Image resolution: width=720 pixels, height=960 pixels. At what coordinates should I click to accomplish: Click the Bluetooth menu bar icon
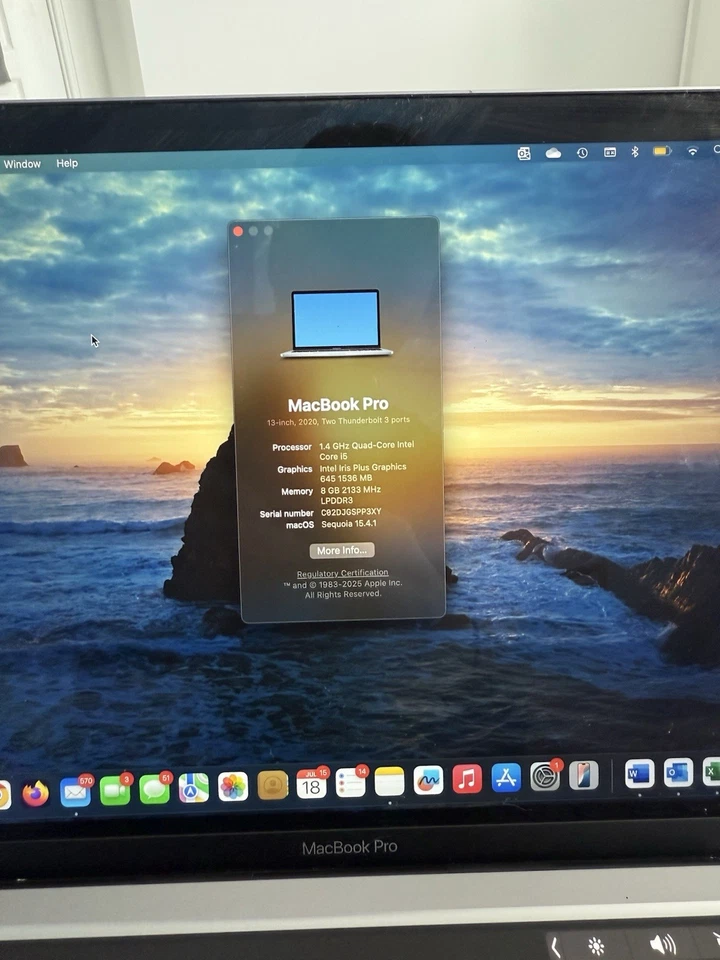pyautogui.click(x=635, y=151)
